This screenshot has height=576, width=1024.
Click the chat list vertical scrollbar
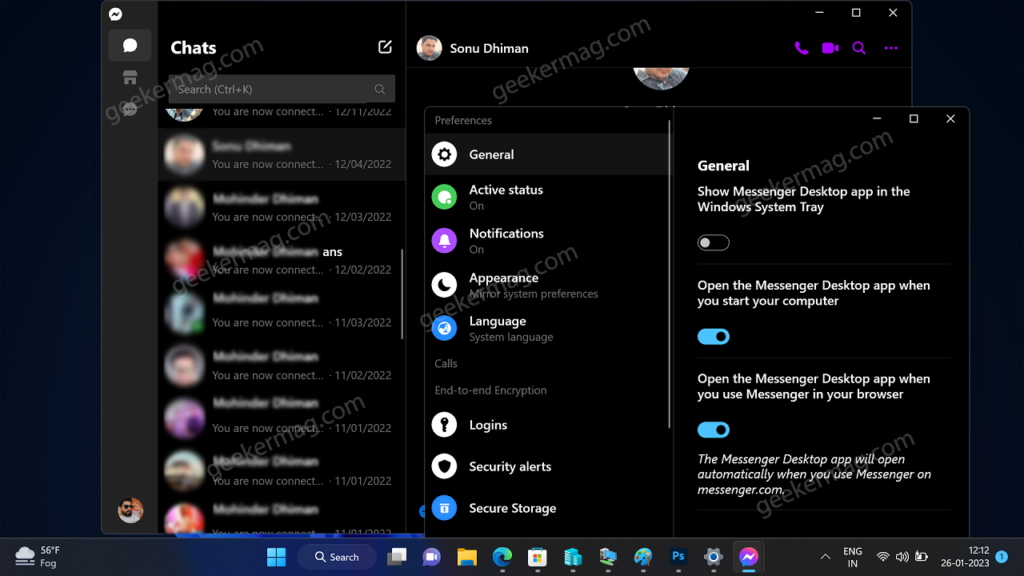[x=402, y=294]
